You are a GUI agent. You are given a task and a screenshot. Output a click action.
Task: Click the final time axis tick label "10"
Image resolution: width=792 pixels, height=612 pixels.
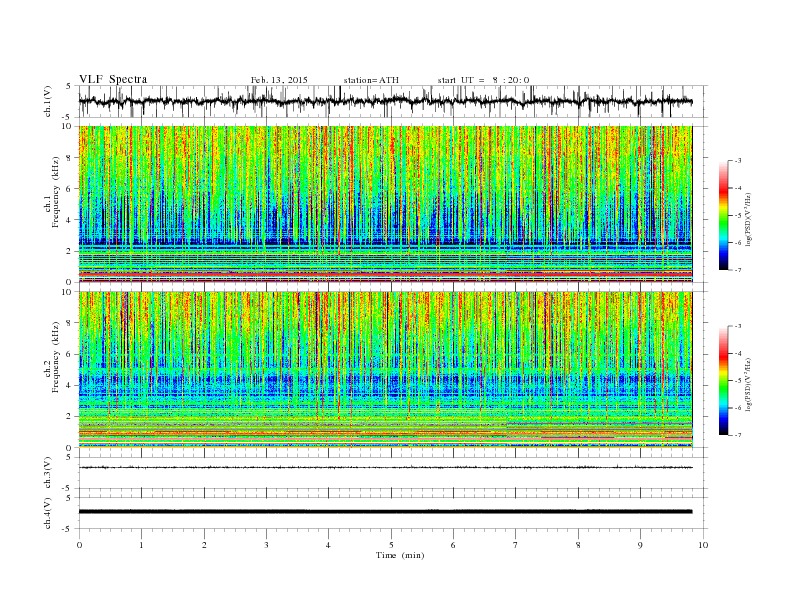703,545
